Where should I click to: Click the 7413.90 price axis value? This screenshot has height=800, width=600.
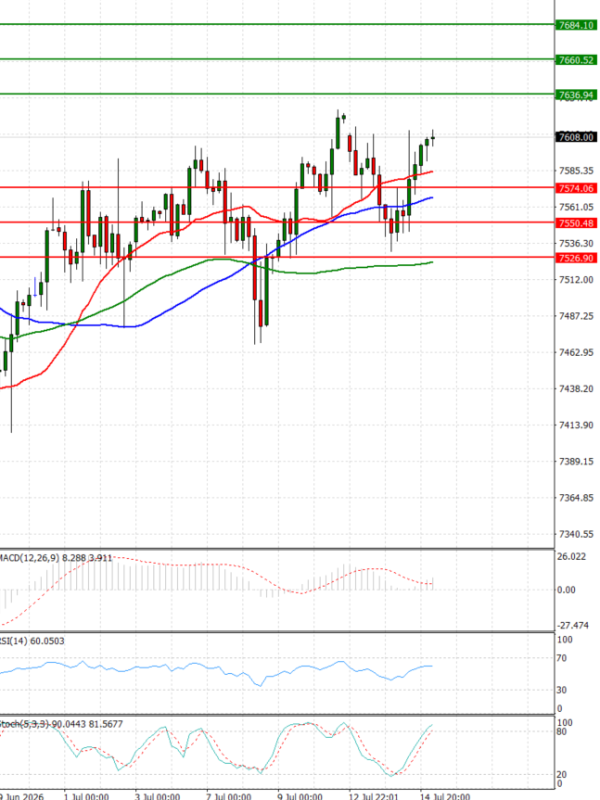pyautogui.click(x=576, y=425)
